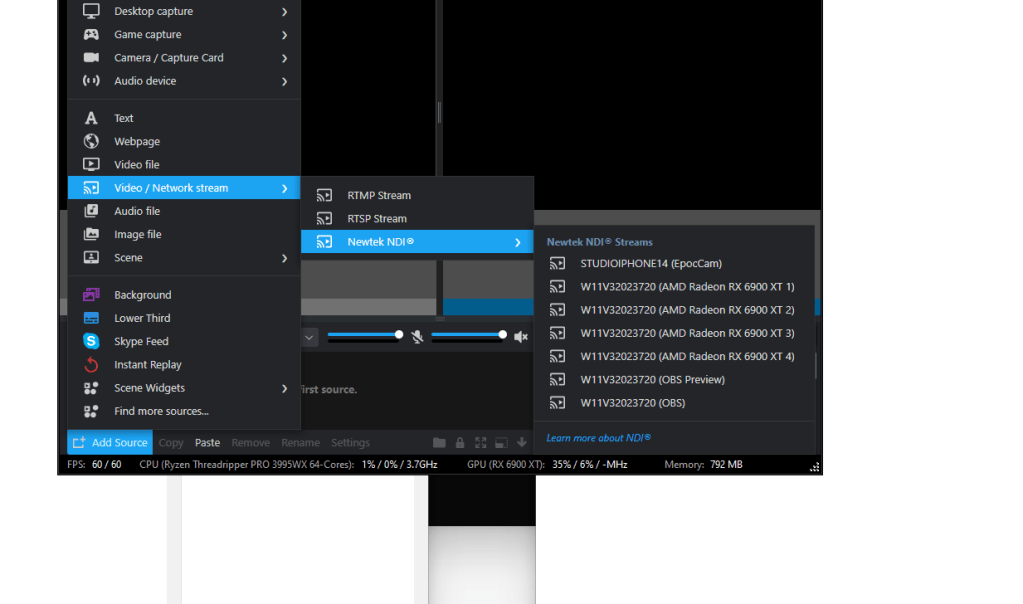Click the window resize grip in status bar

(814, 467)
